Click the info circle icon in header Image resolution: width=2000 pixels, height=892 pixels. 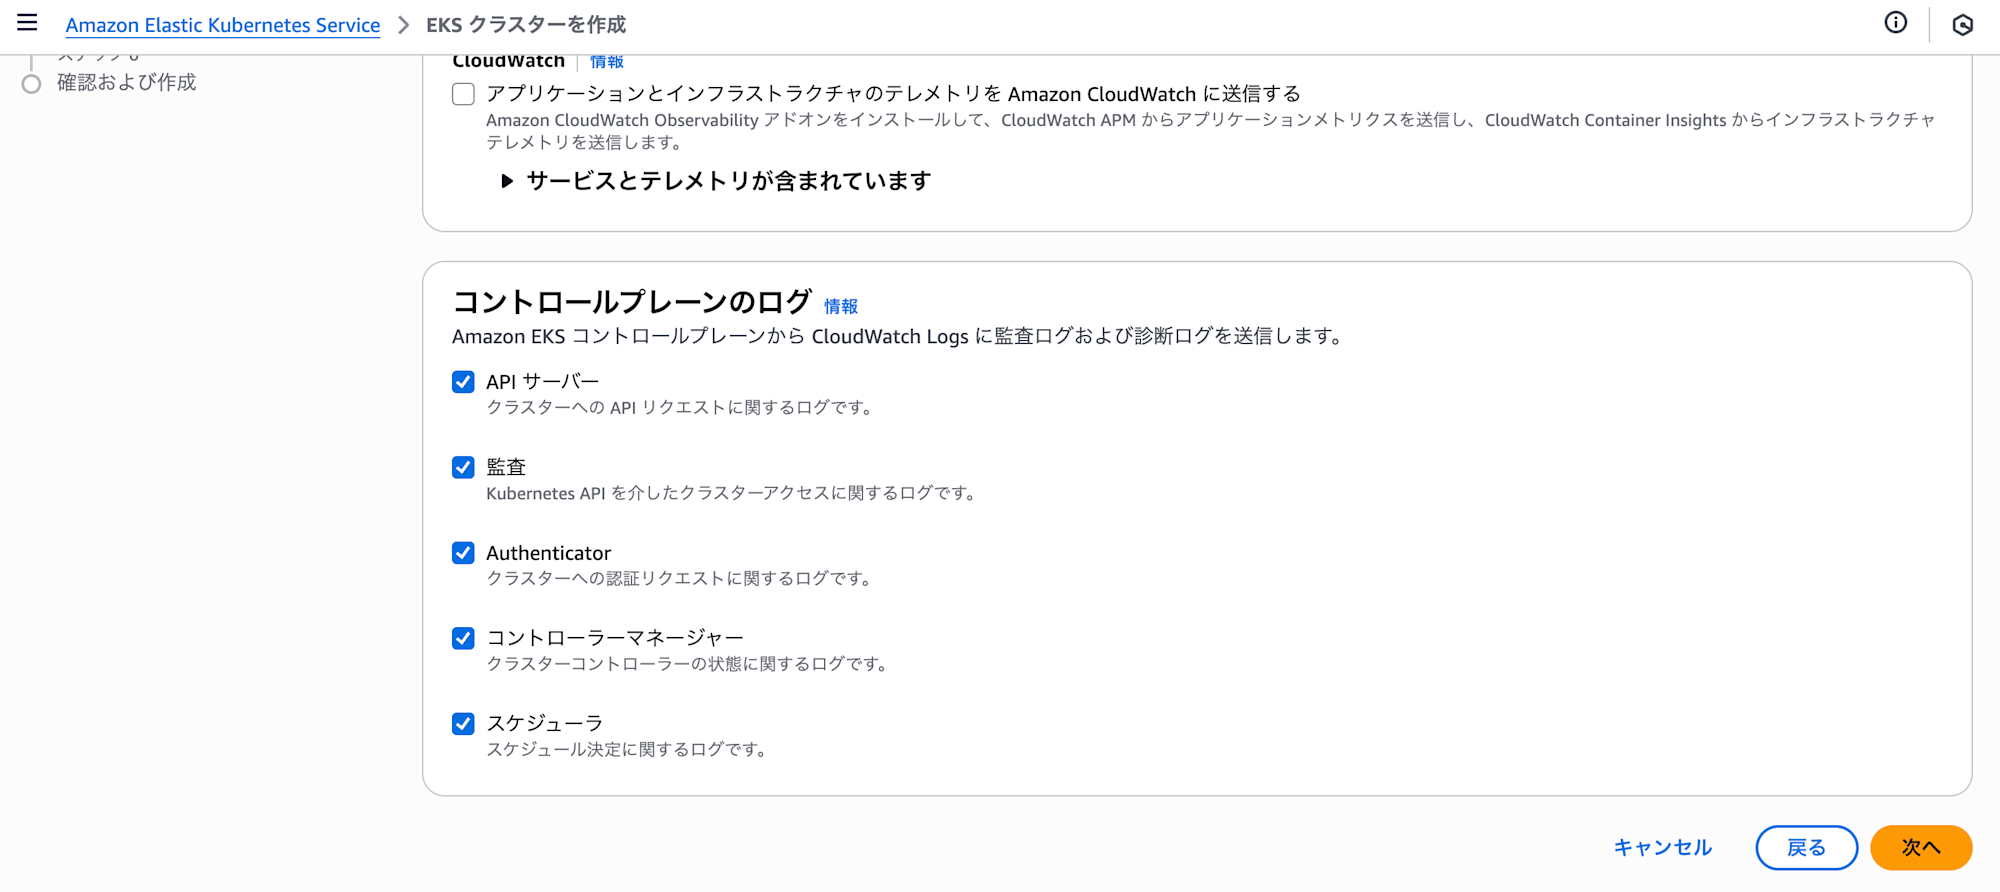pyautogui.click(x=1895, y=23)
